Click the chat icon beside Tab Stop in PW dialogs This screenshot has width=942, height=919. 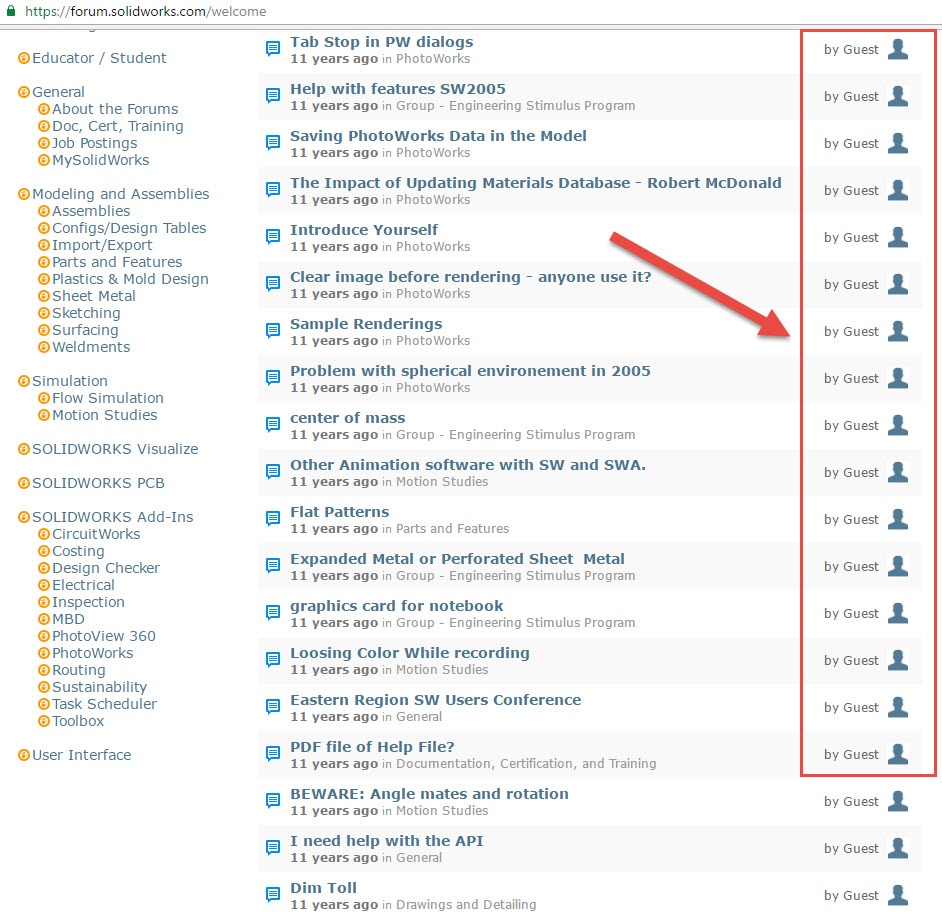(x=273, y=49)
